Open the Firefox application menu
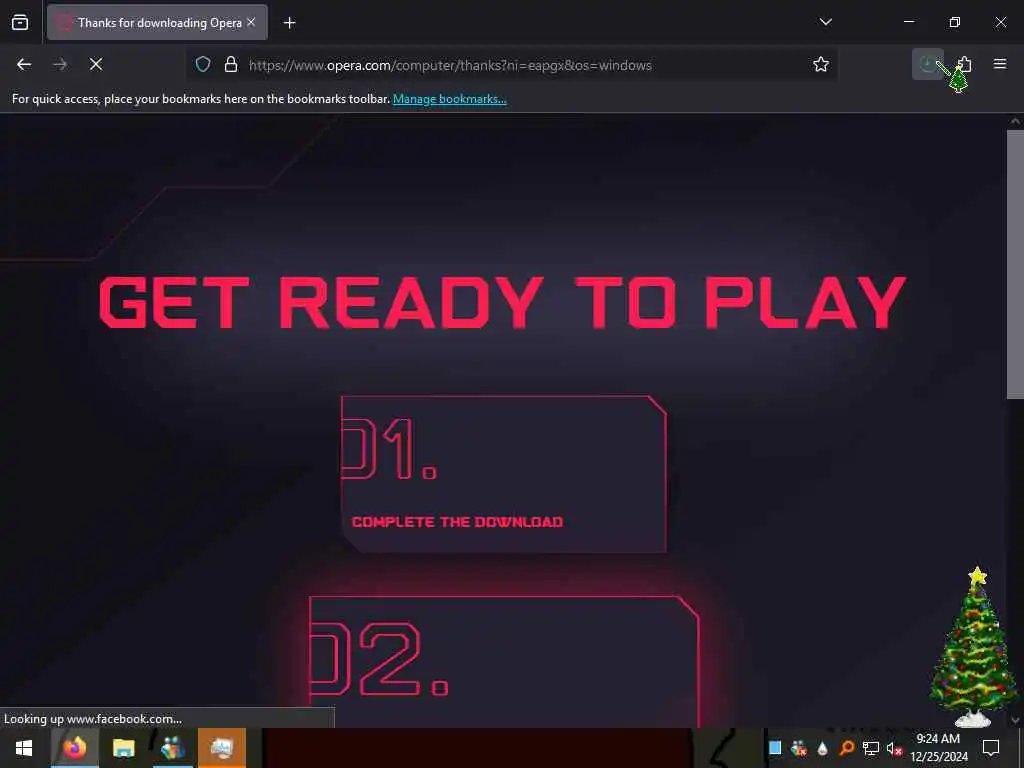The width and height of the screenshot is (1024, 768). pos(1000,64)
